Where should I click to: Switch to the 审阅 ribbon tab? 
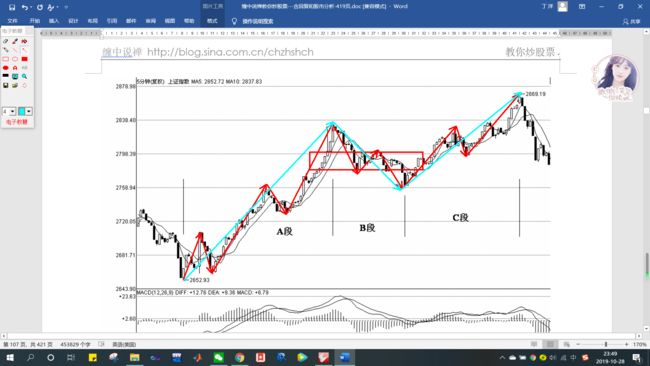point(150,21)
